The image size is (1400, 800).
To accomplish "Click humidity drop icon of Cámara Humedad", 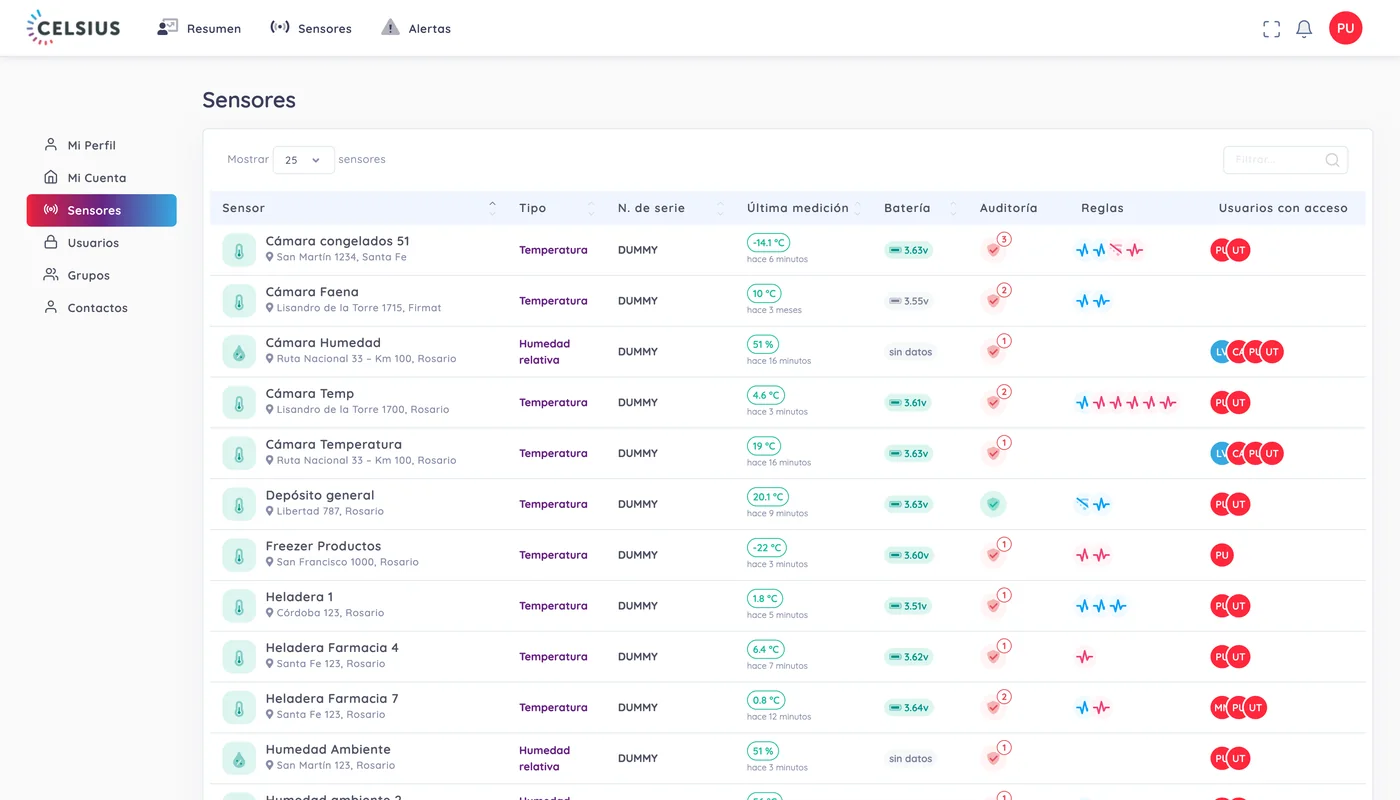I will (x=239, y=352).
